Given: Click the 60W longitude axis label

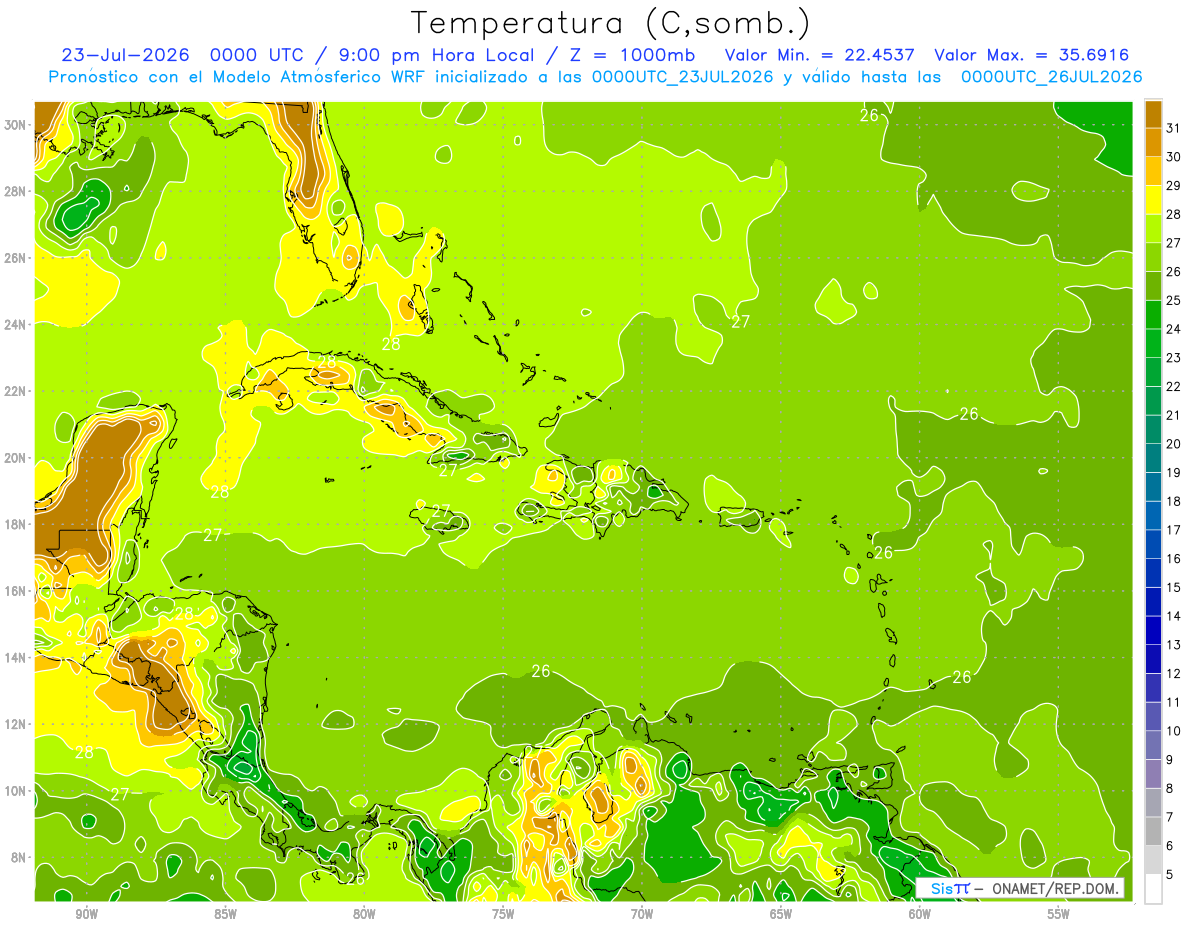Looking at the screenshot, I should (x=920, y=914).
